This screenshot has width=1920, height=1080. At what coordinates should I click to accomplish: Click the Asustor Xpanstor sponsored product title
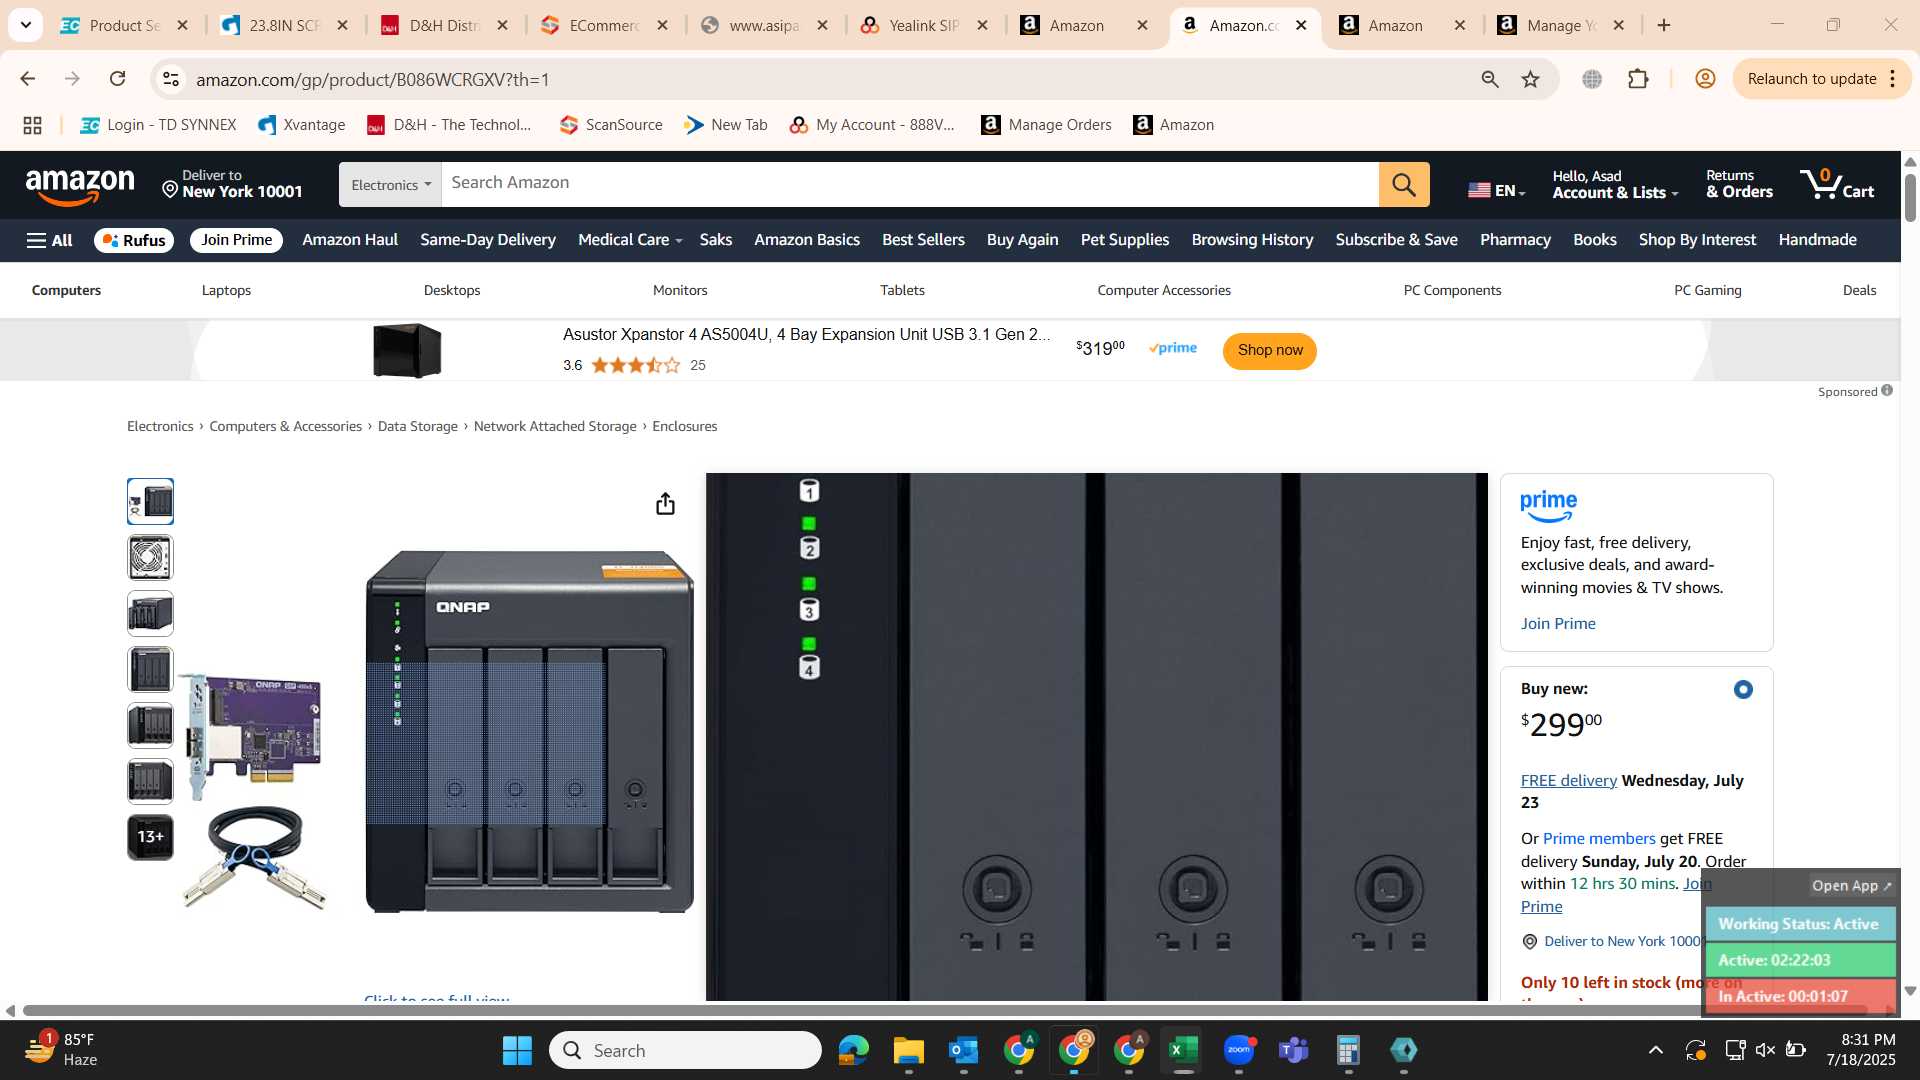[x=806, y=335]
